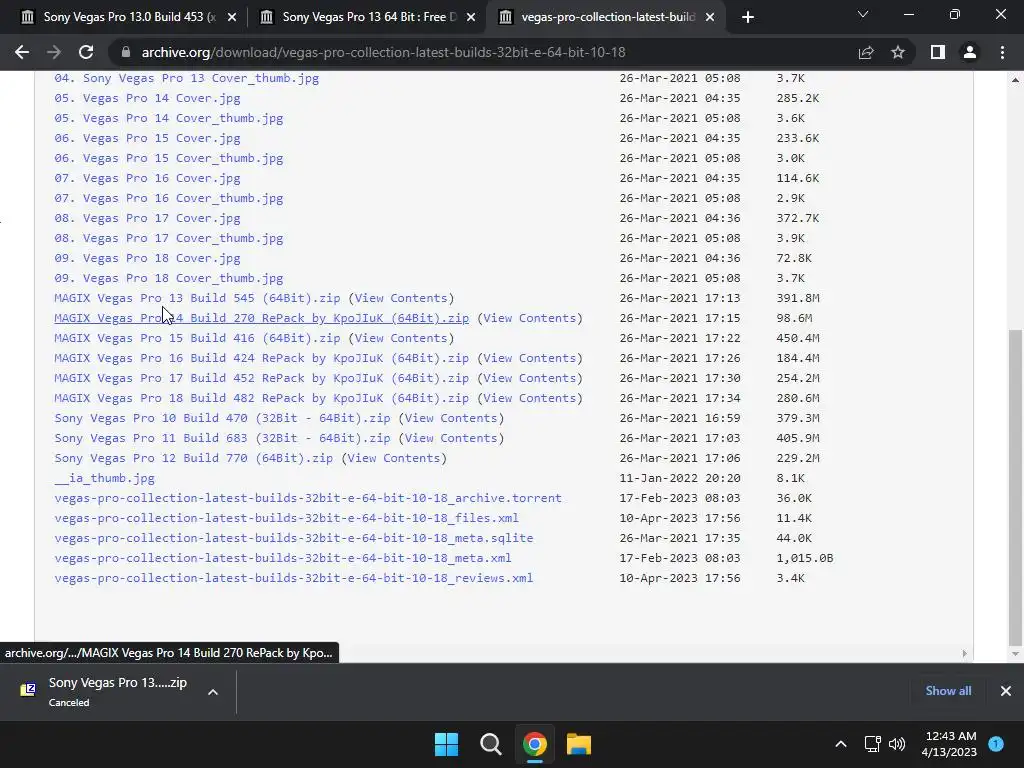Open Windows taskbar Search
This screenshot has height=768, width=1024.
(x=490, y=744)
